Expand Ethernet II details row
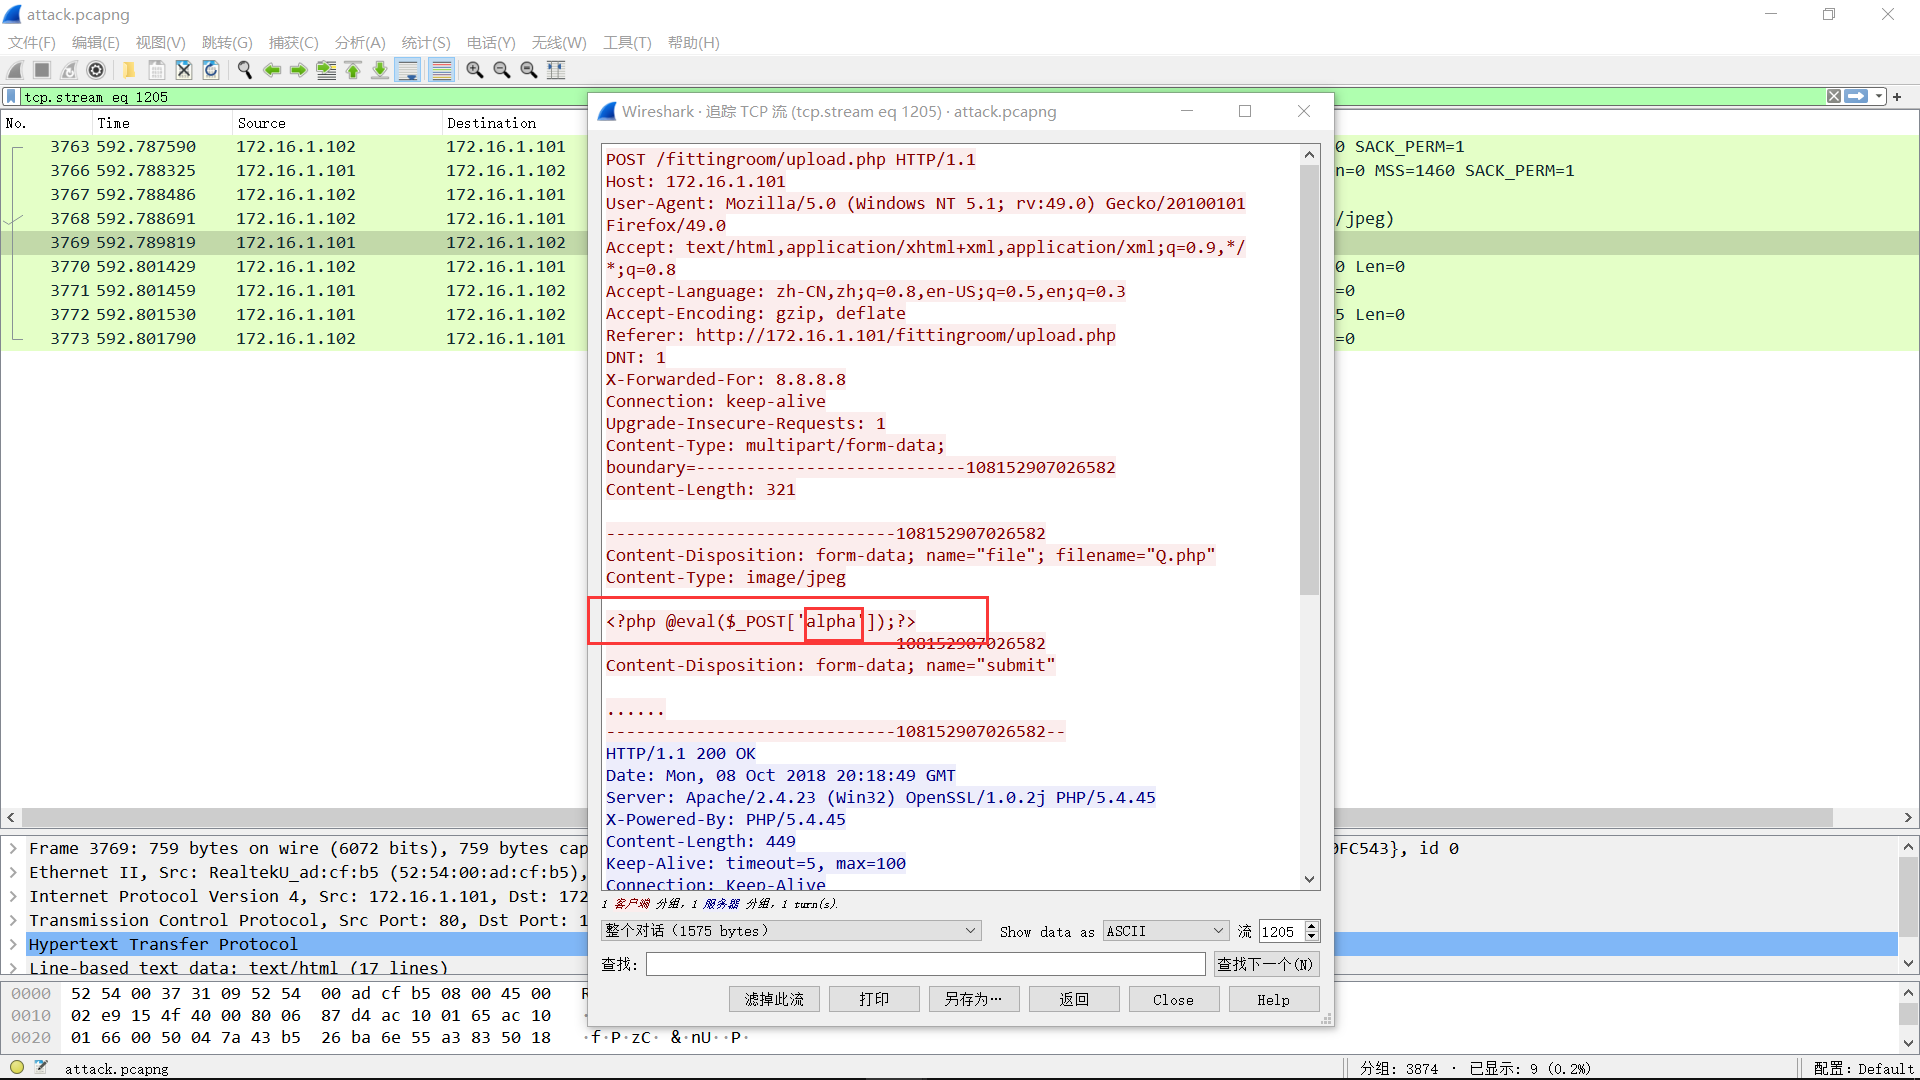1920x1080 pixels. tap(13, 872)
